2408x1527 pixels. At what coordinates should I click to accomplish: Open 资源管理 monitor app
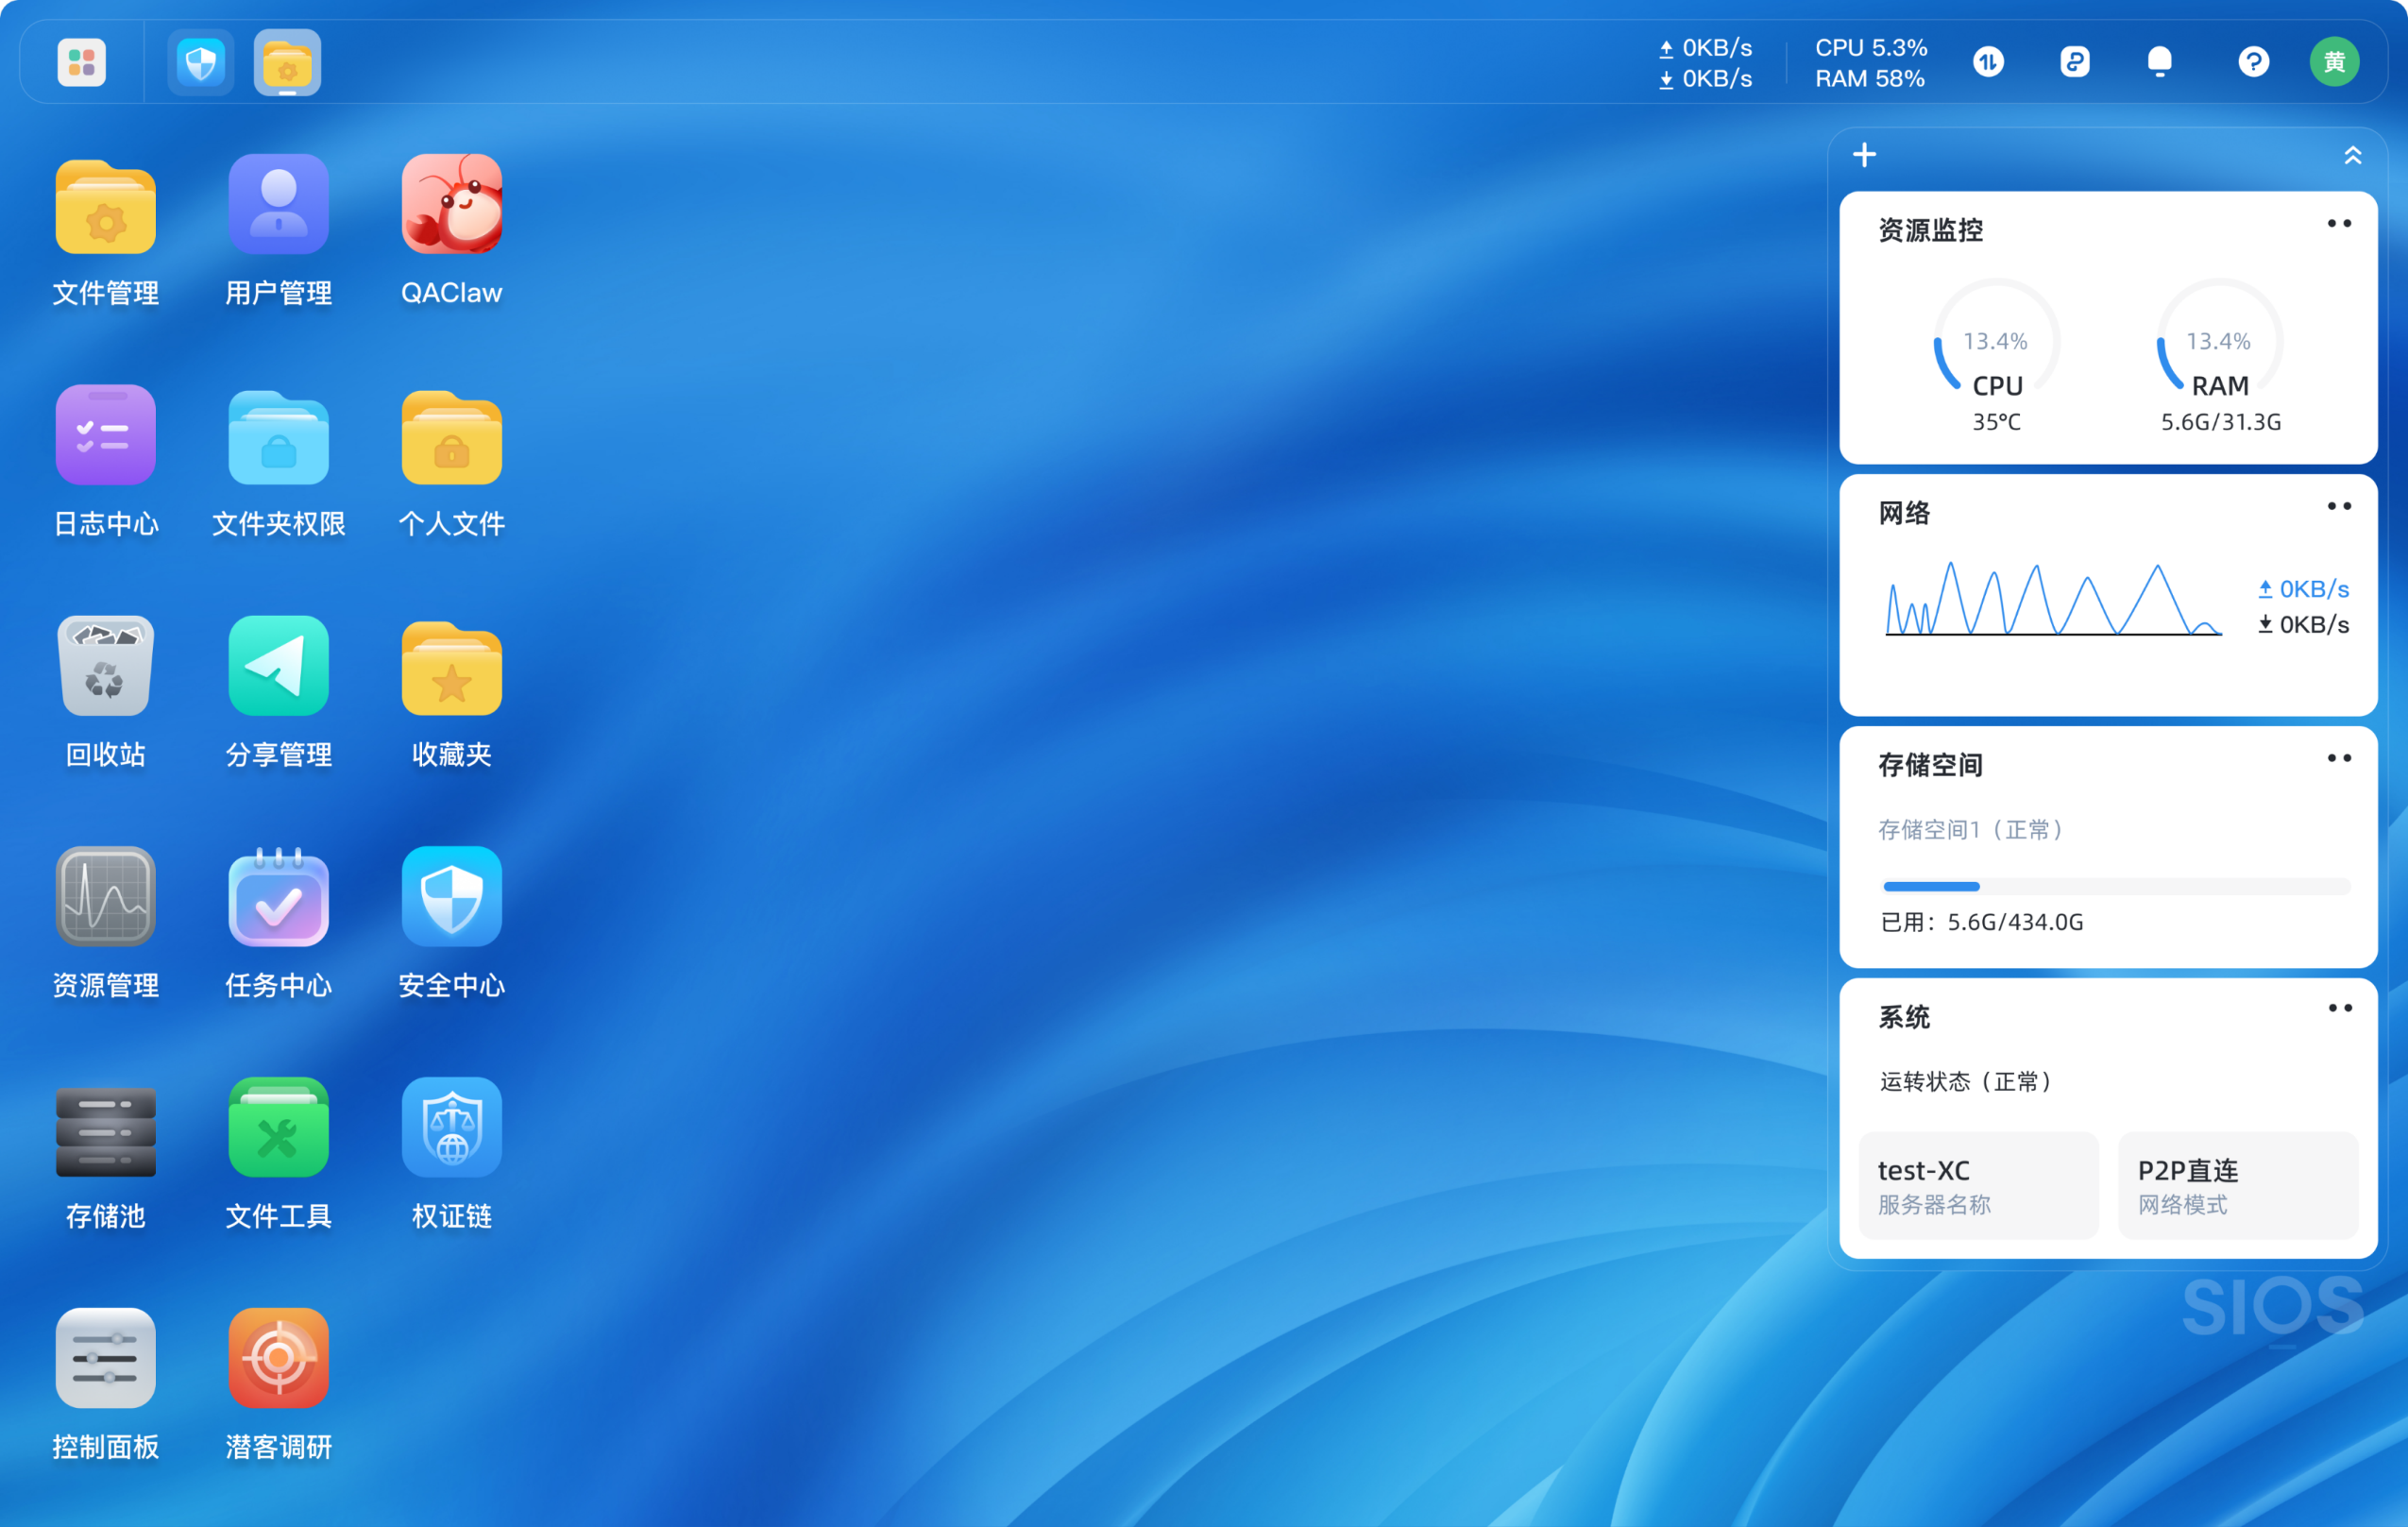(105, 897)
